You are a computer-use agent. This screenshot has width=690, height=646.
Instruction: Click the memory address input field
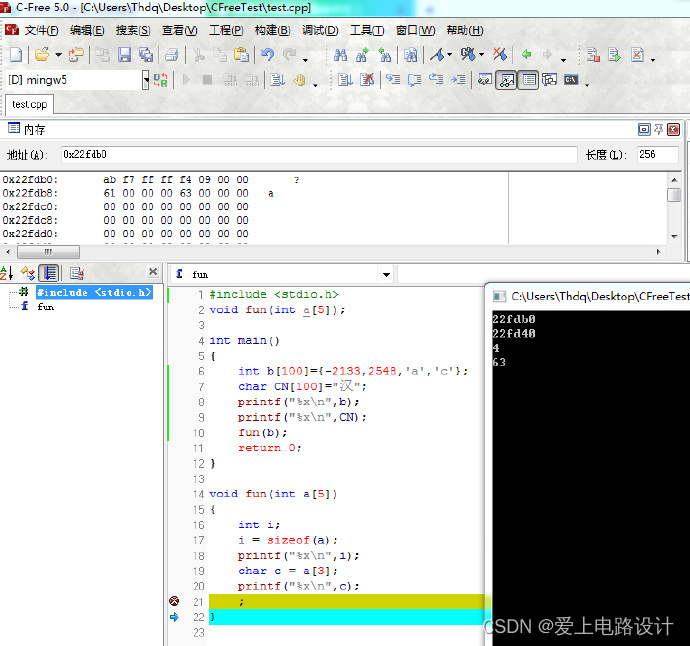click(x=319, y=154)
